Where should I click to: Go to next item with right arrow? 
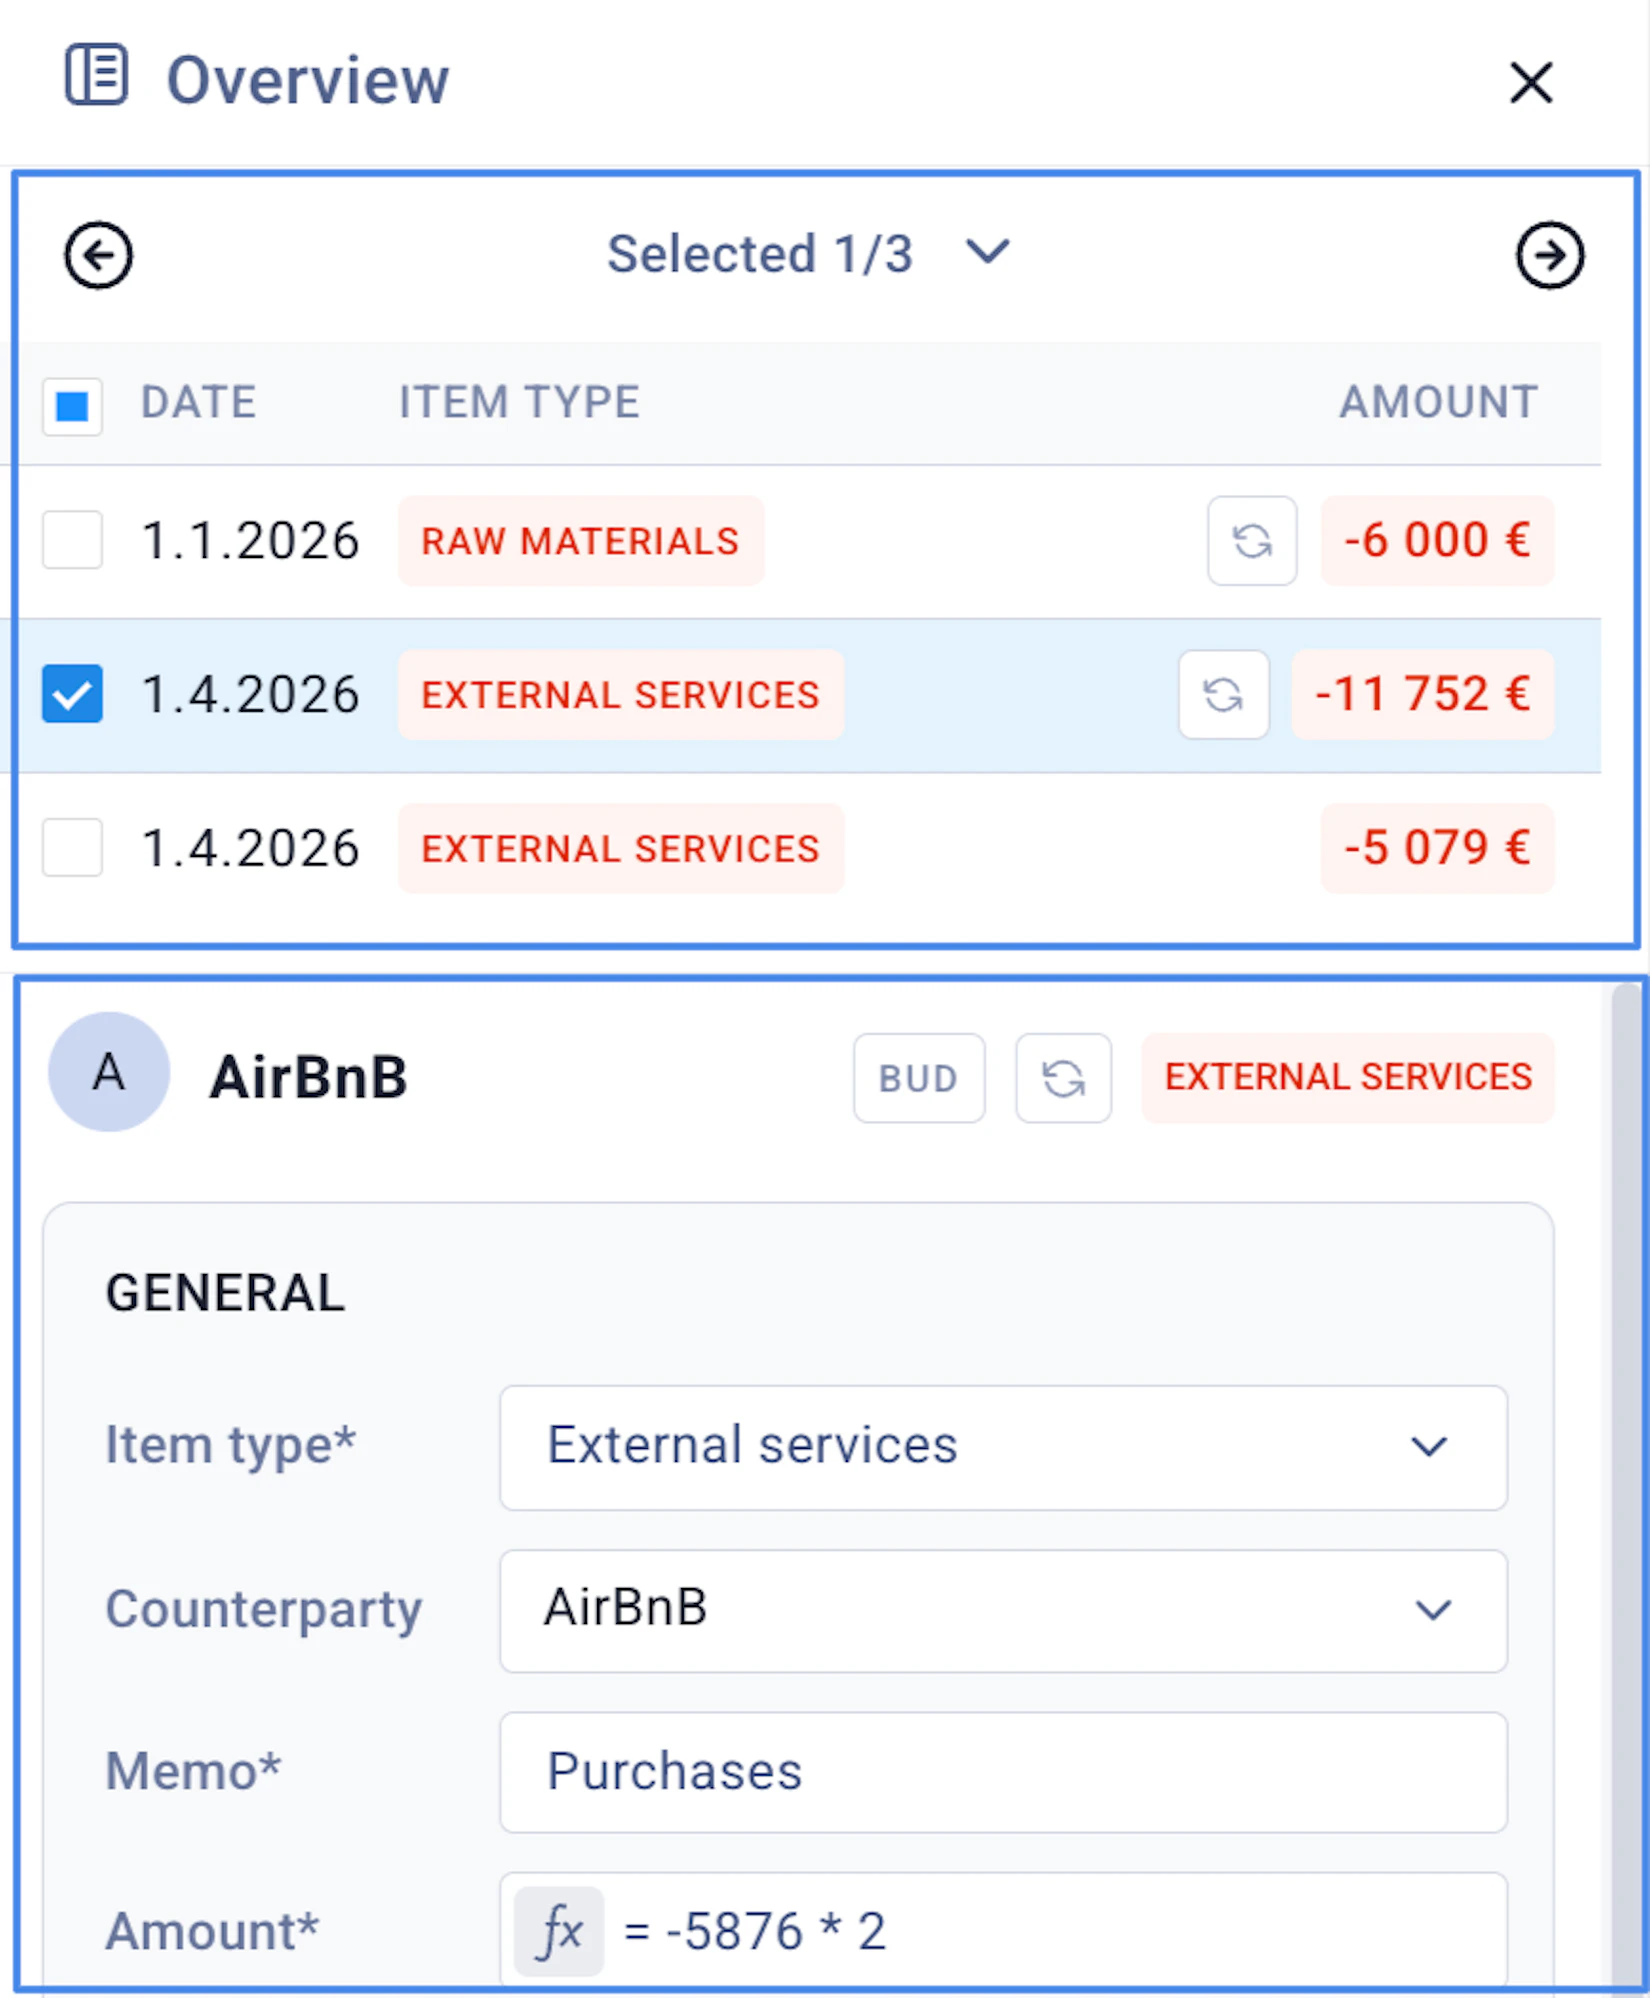pyautogui.click(x=1549, y=256)
